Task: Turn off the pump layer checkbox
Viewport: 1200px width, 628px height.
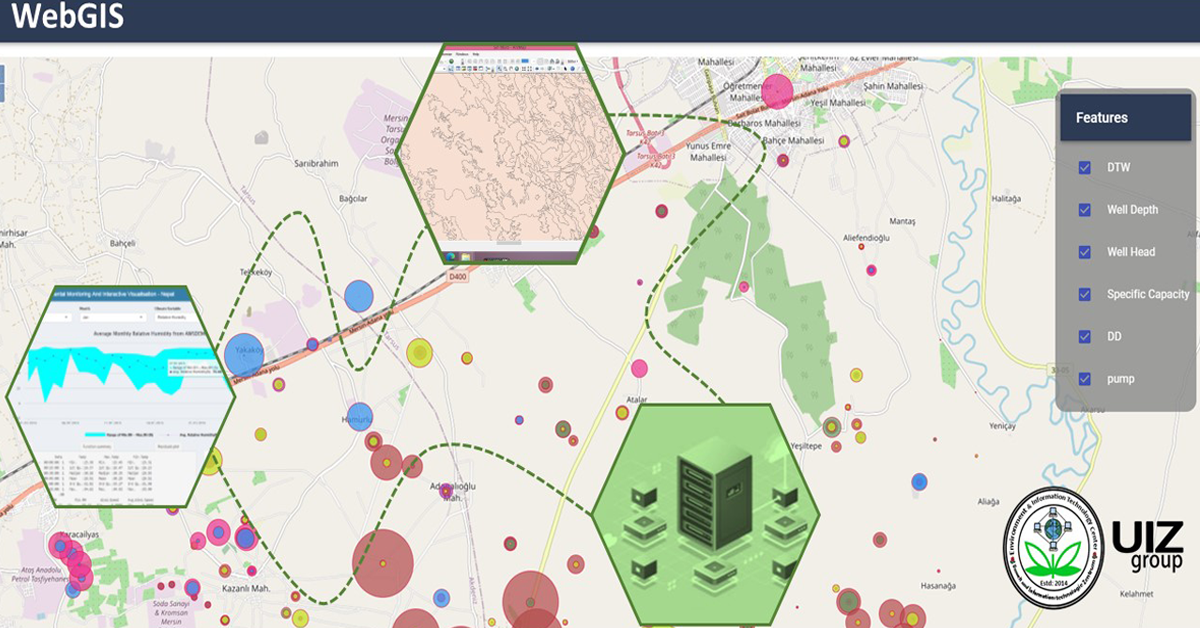Action: [1084, 379]
